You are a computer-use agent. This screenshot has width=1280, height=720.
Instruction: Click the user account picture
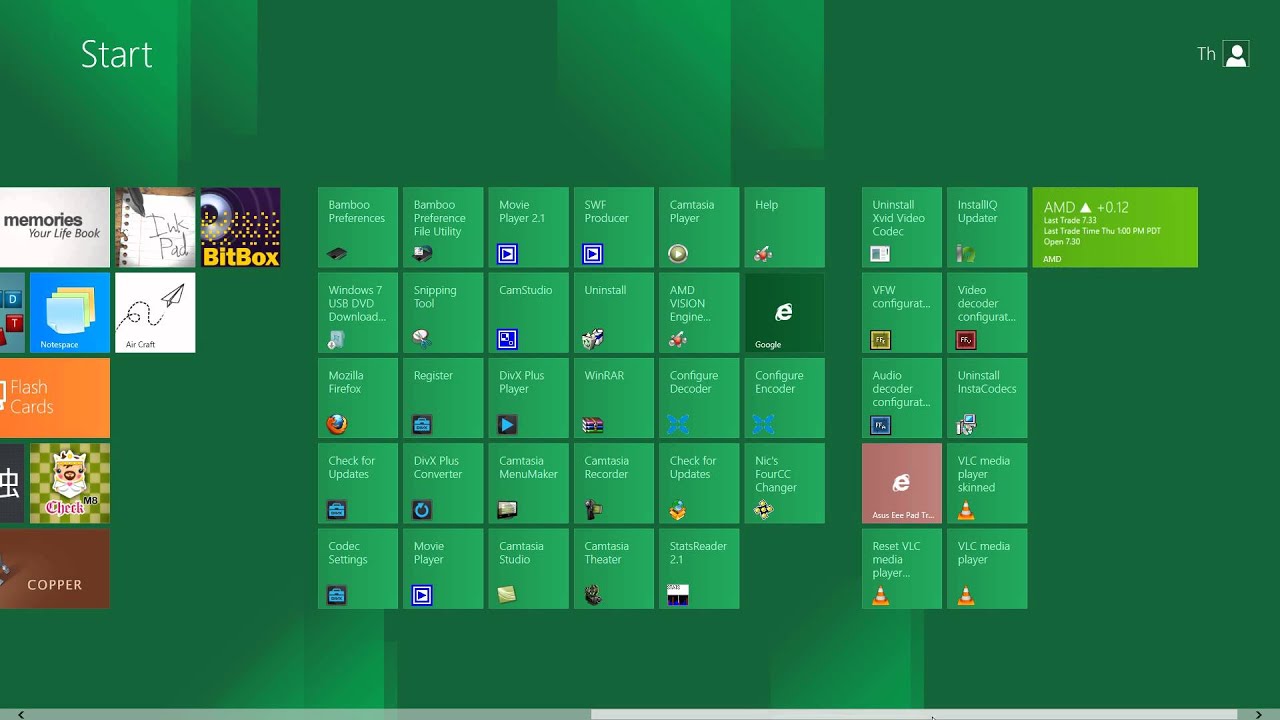(x=1236, y=54)
